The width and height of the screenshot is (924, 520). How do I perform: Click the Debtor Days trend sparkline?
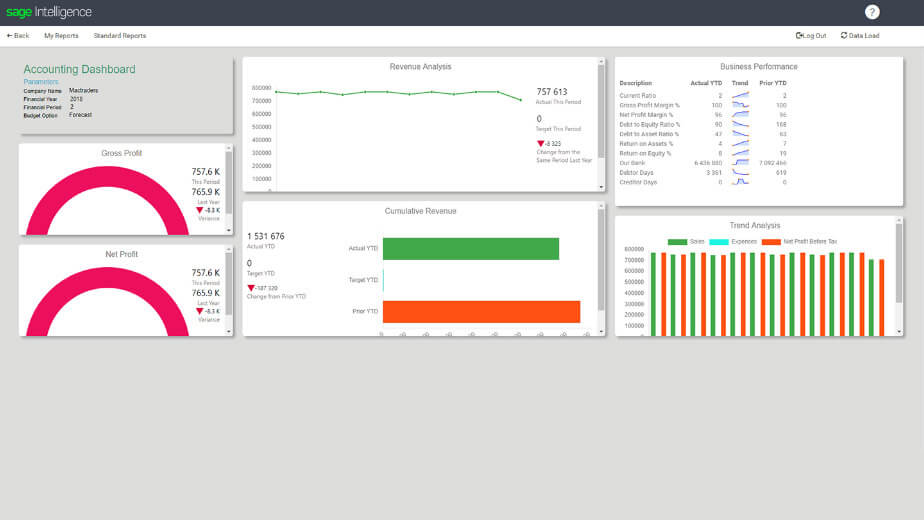click(740, 172)
